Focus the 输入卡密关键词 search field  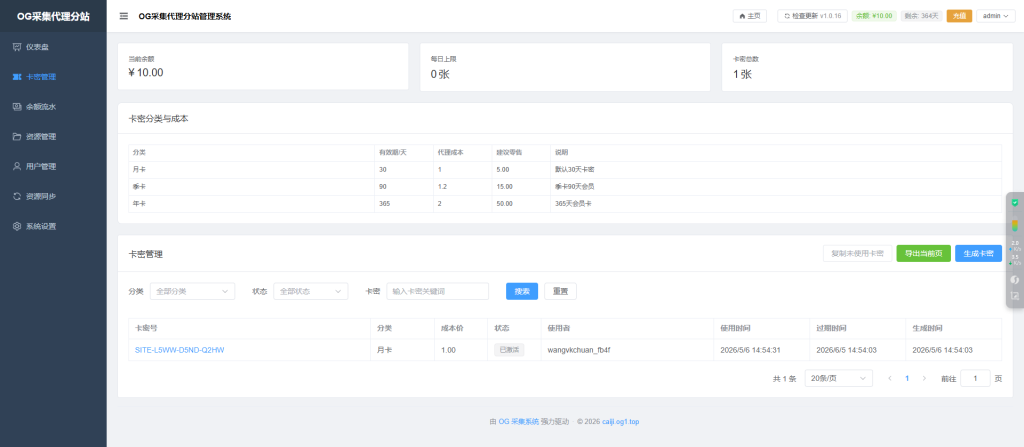tap(438, 291)
